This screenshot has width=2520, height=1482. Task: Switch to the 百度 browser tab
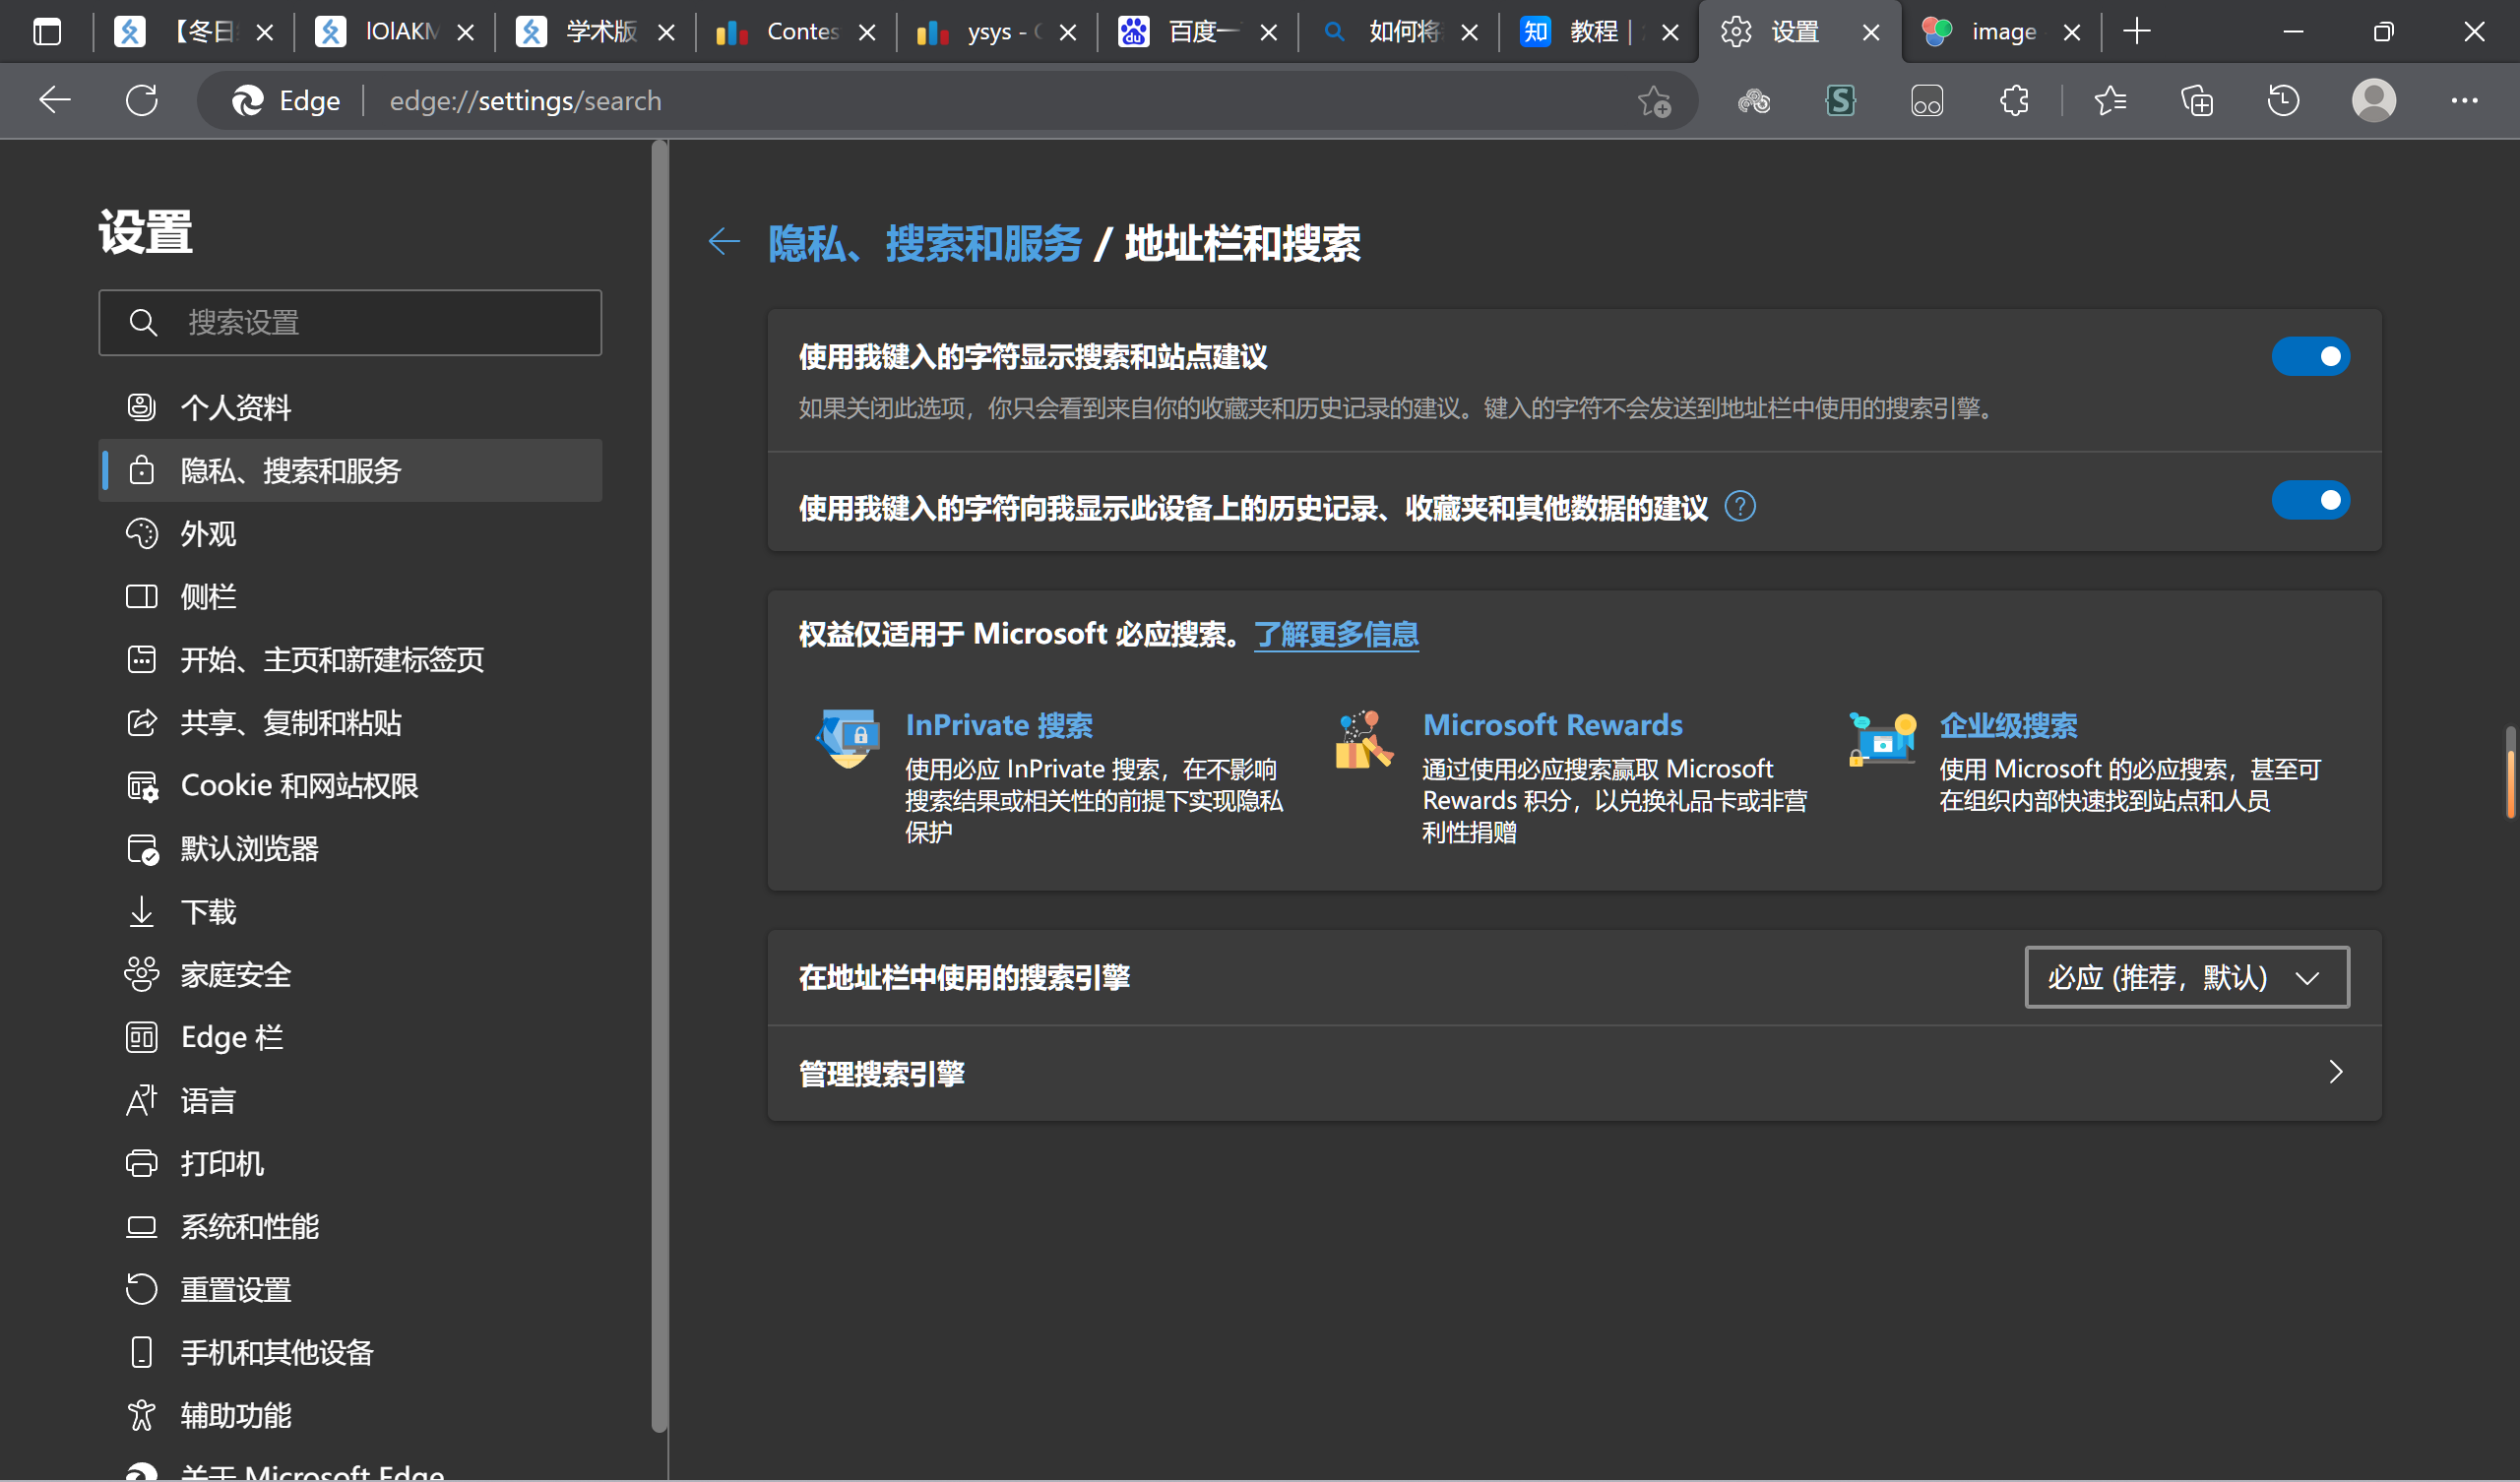1197,32
